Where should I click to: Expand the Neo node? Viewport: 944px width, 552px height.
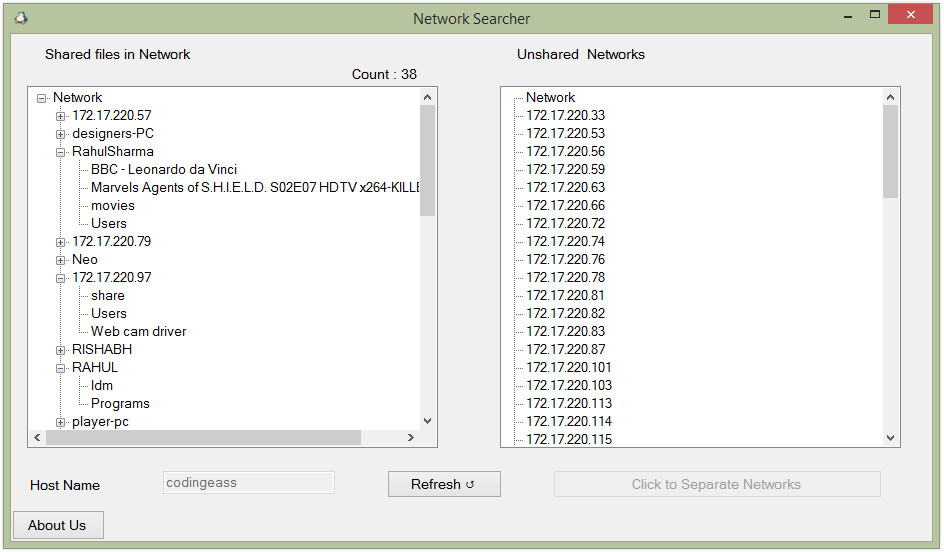coord(60,260)
